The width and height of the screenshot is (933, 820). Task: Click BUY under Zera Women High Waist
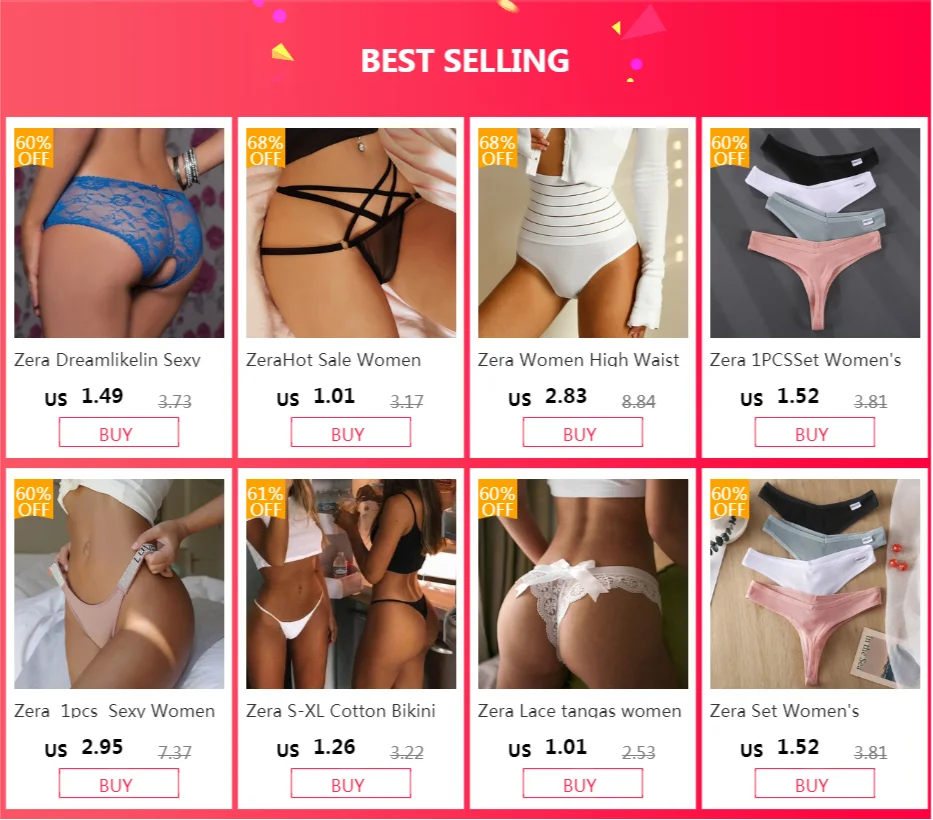[x=583, y=432]
